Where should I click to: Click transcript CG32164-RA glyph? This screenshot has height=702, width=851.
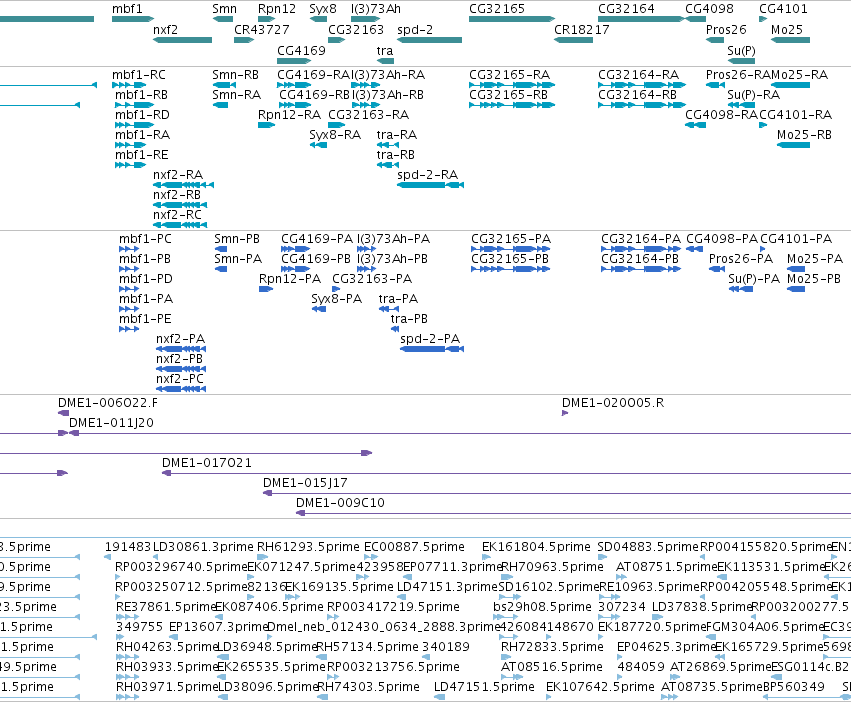[x=642, y=85]
